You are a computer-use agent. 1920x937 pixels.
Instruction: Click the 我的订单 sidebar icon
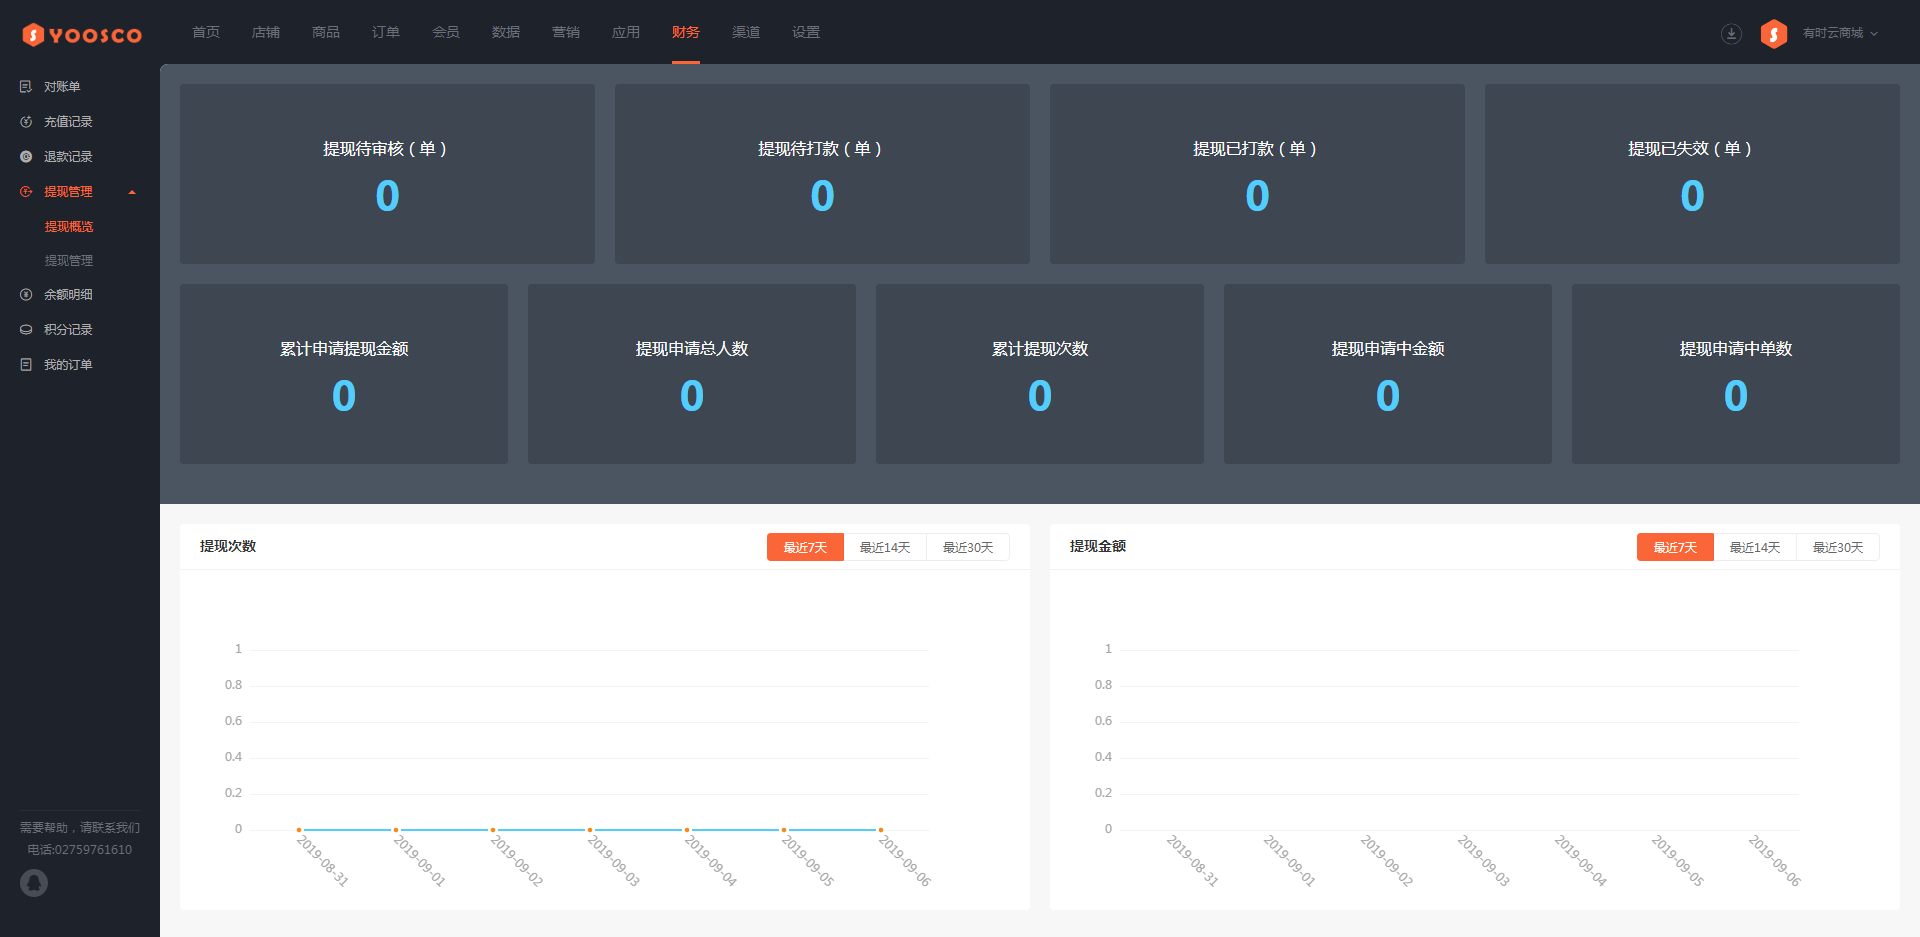[26, 365]
